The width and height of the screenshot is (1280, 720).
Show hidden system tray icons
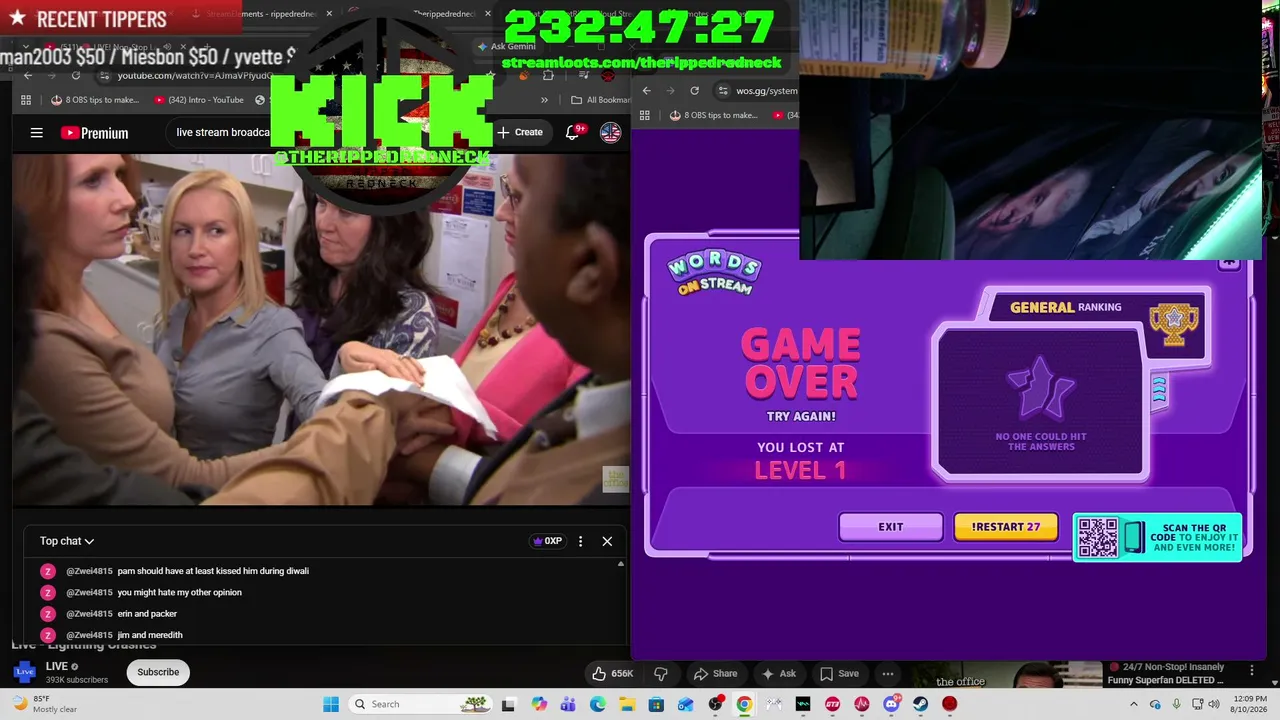tap(1133, 704)
